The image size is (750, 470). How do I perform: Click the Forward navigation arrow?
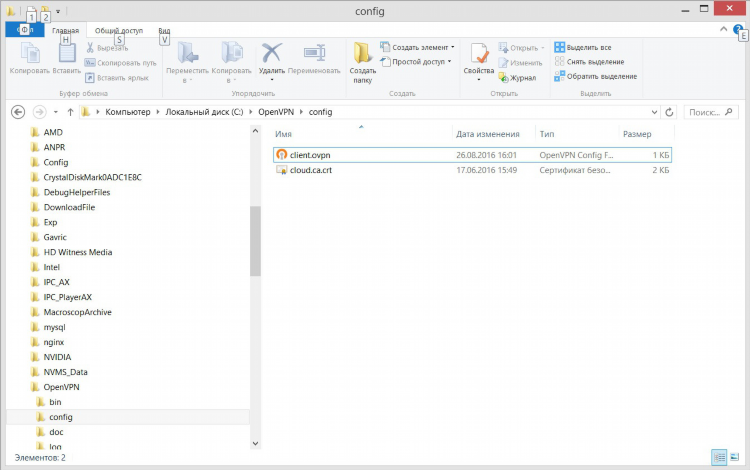click(x=39, y=112)
